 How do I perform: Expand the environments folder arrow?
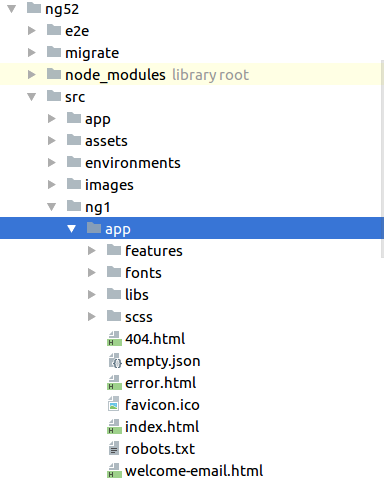tap(52, 163)
